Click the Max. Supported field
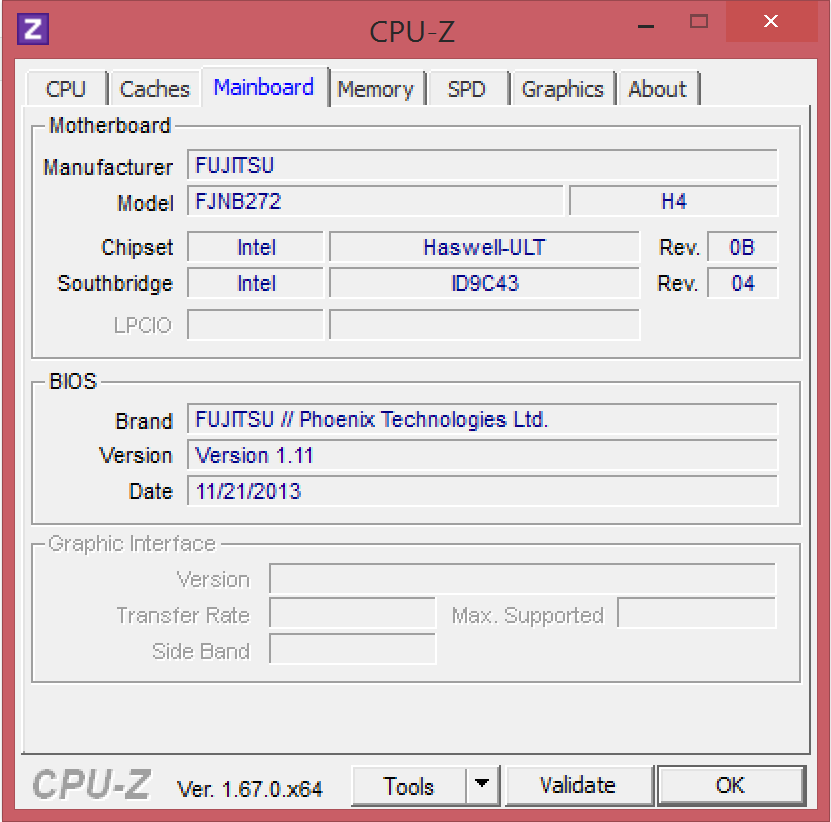 pos(696,614)
